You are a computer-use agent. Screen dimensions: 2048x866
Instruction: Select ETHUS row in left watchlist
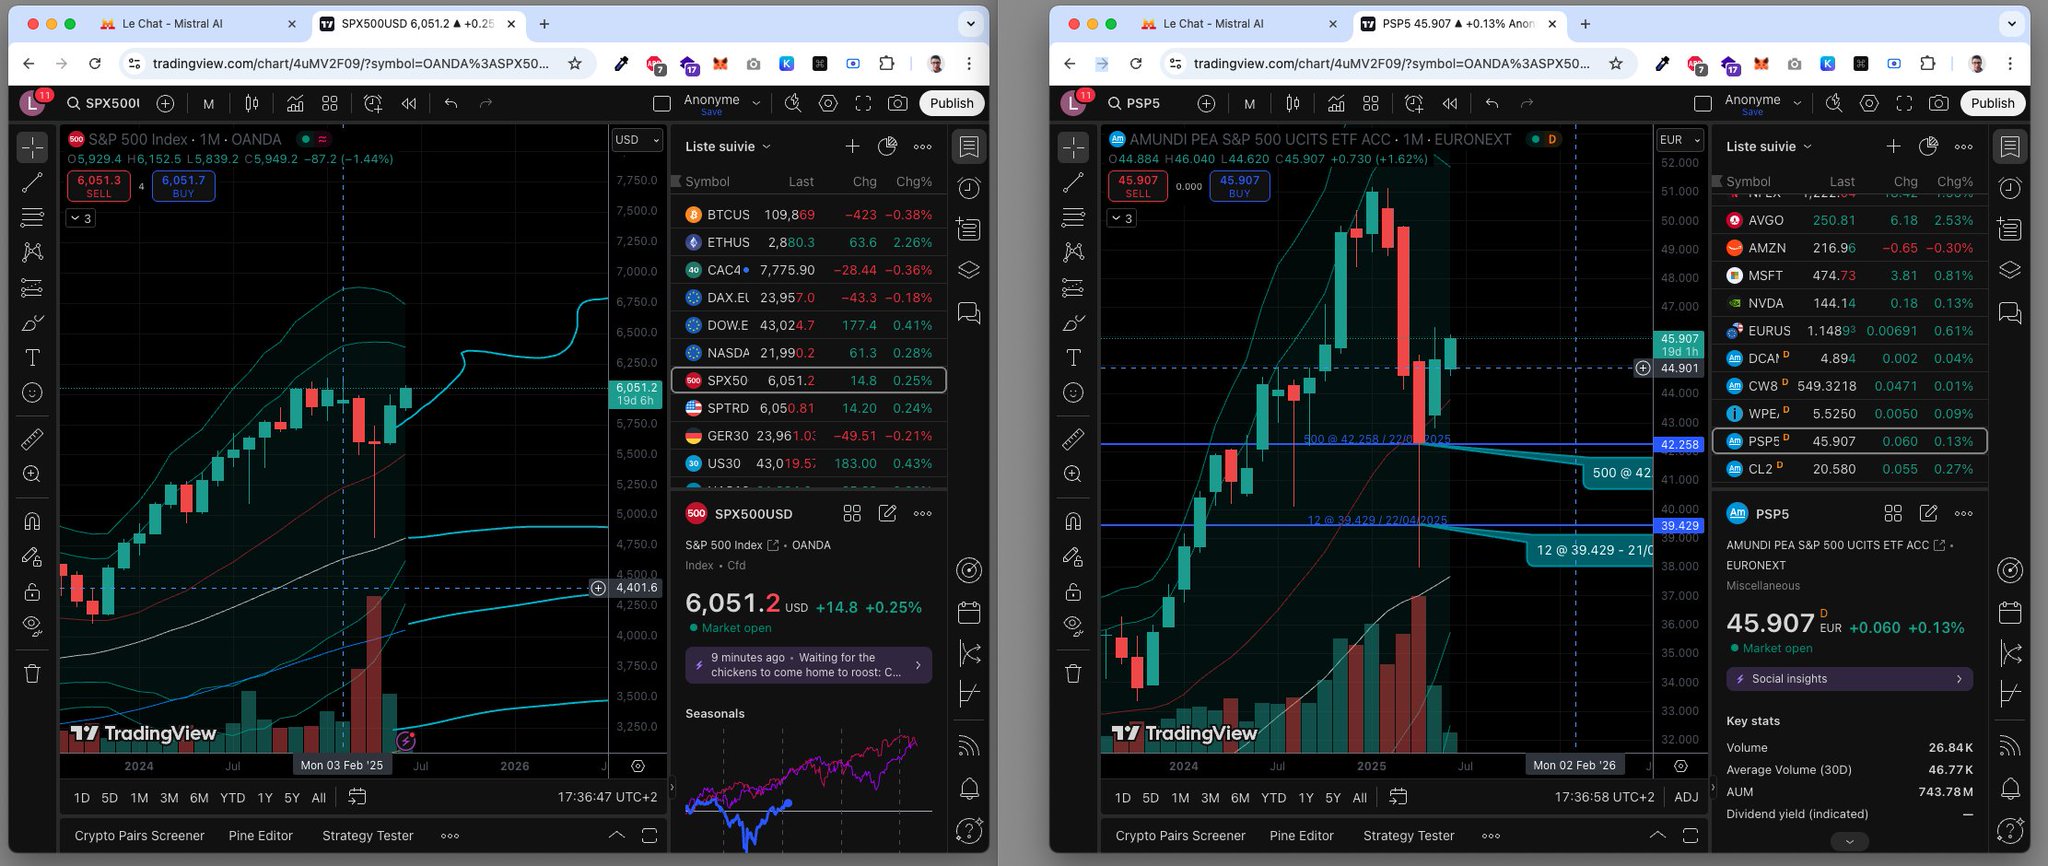(808, 242)
